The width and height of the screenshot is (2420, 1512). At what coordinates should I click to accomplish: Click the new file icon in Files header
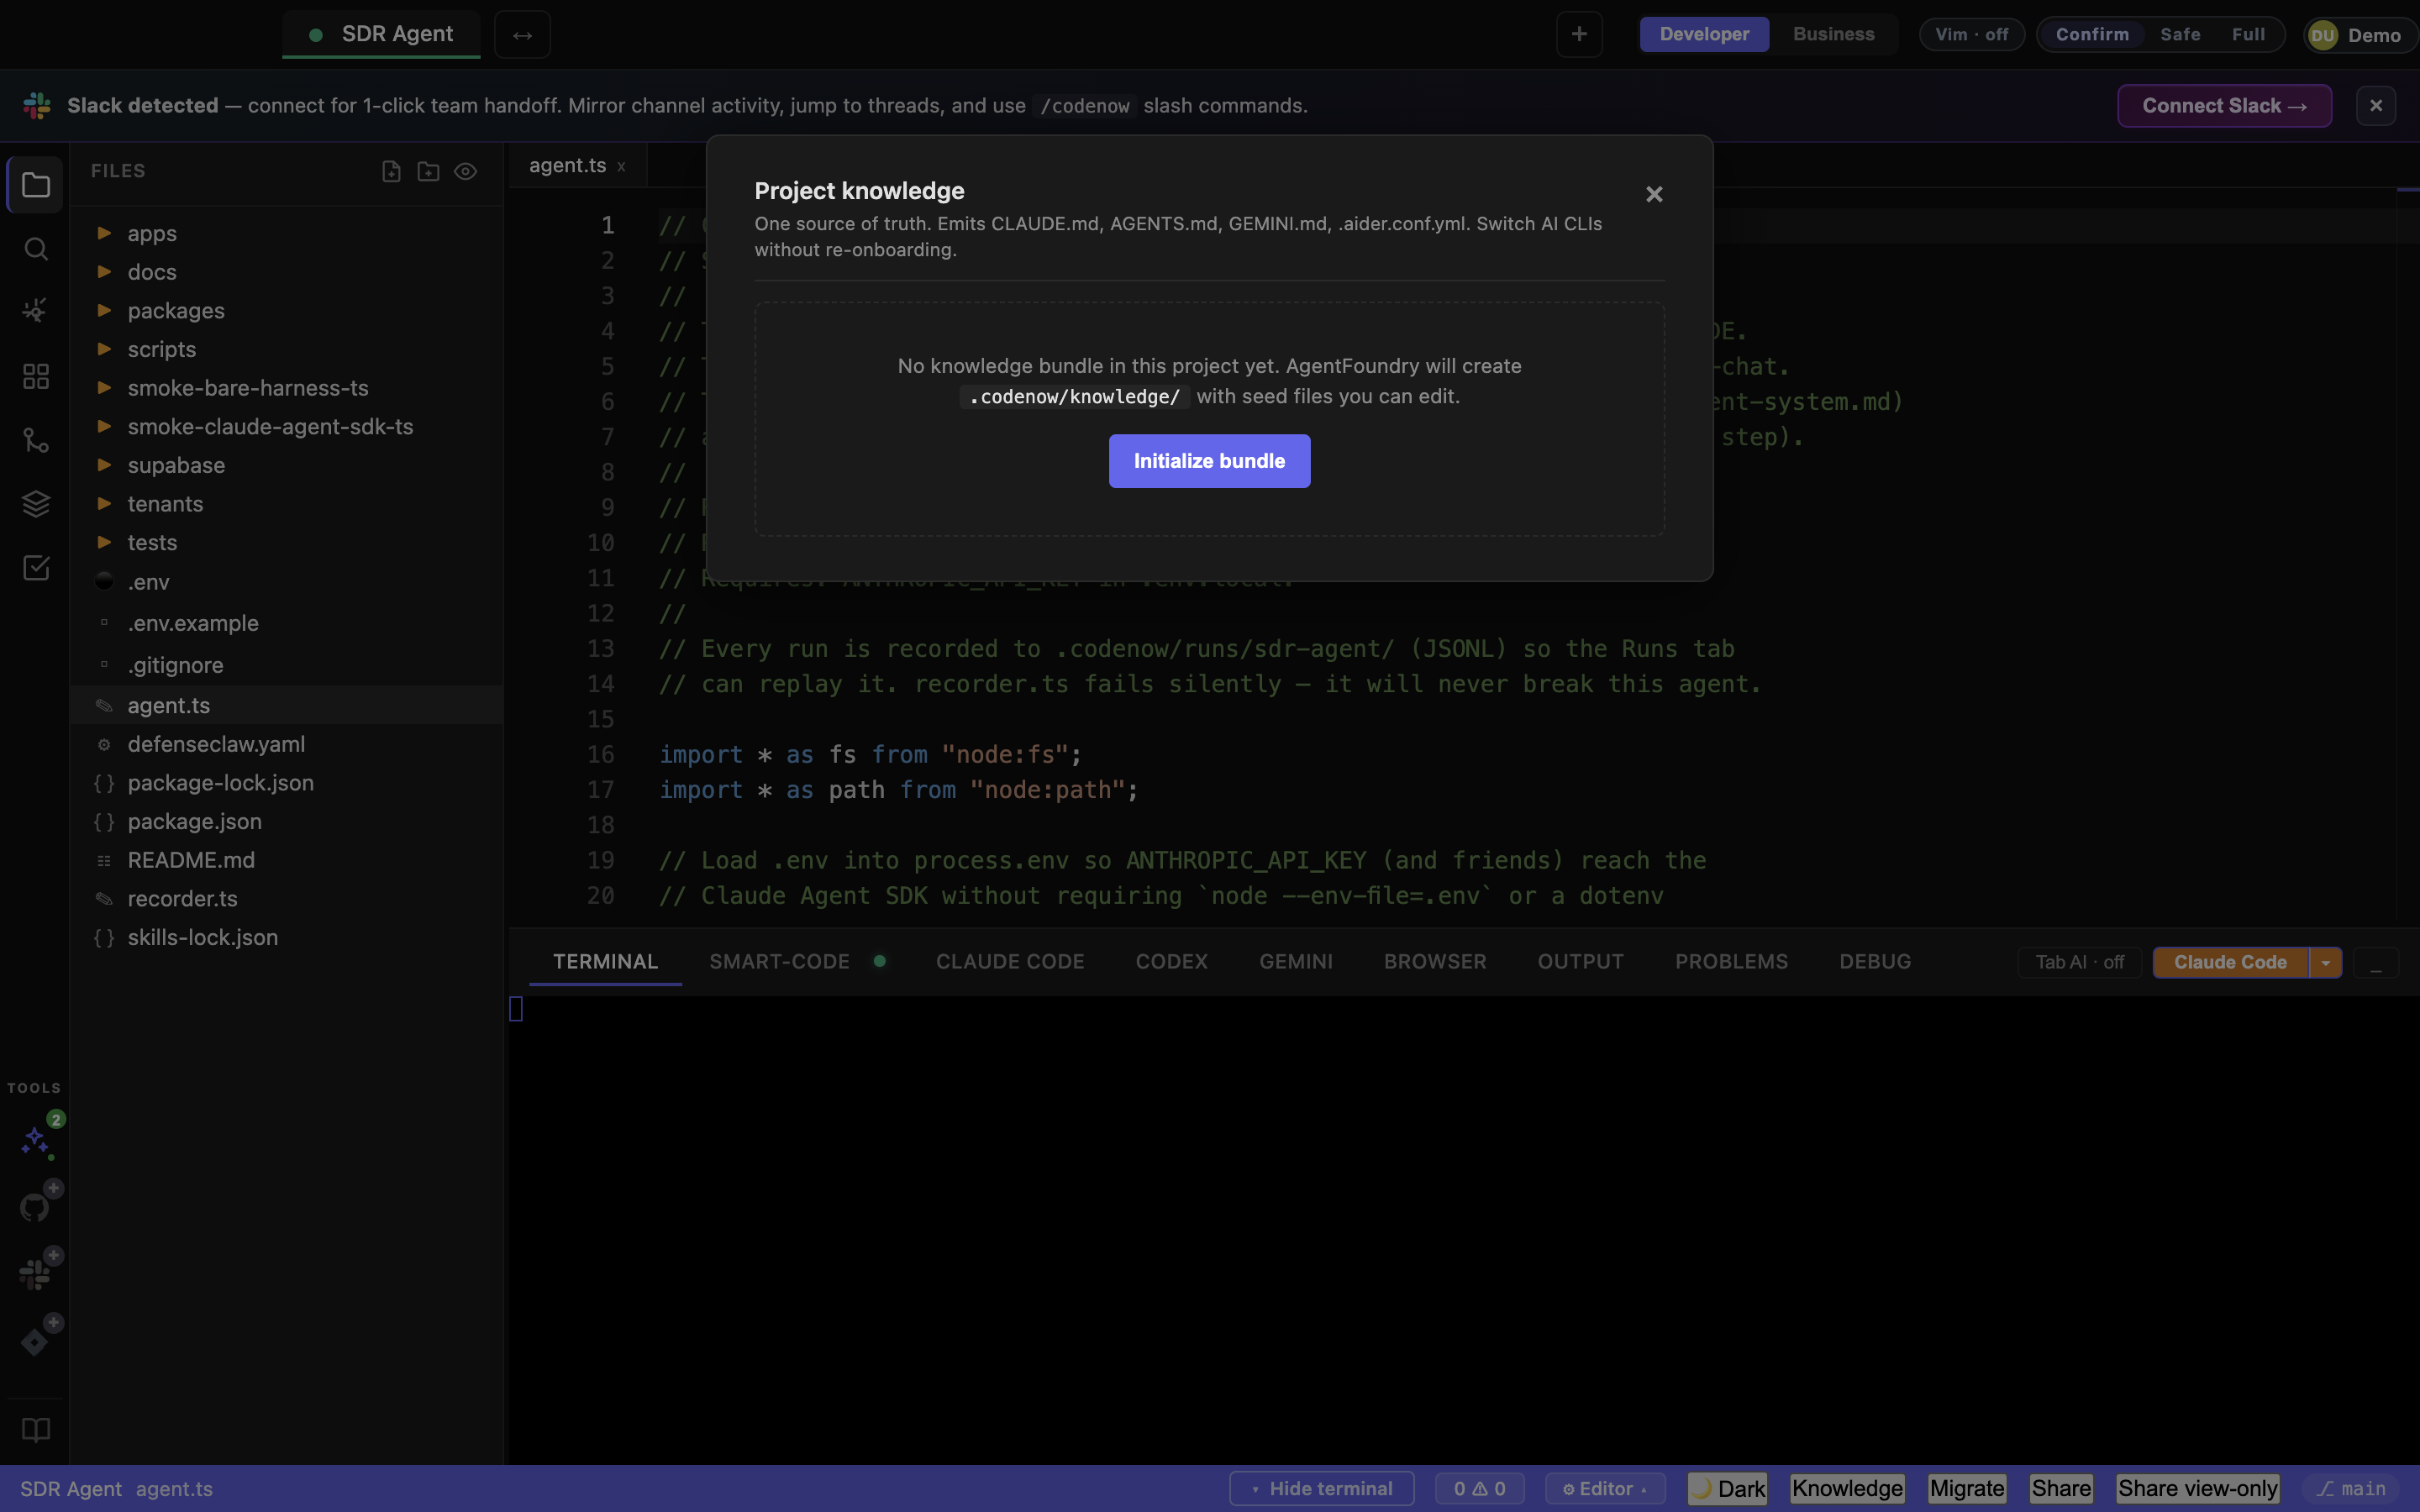click(x=391, y=172)
